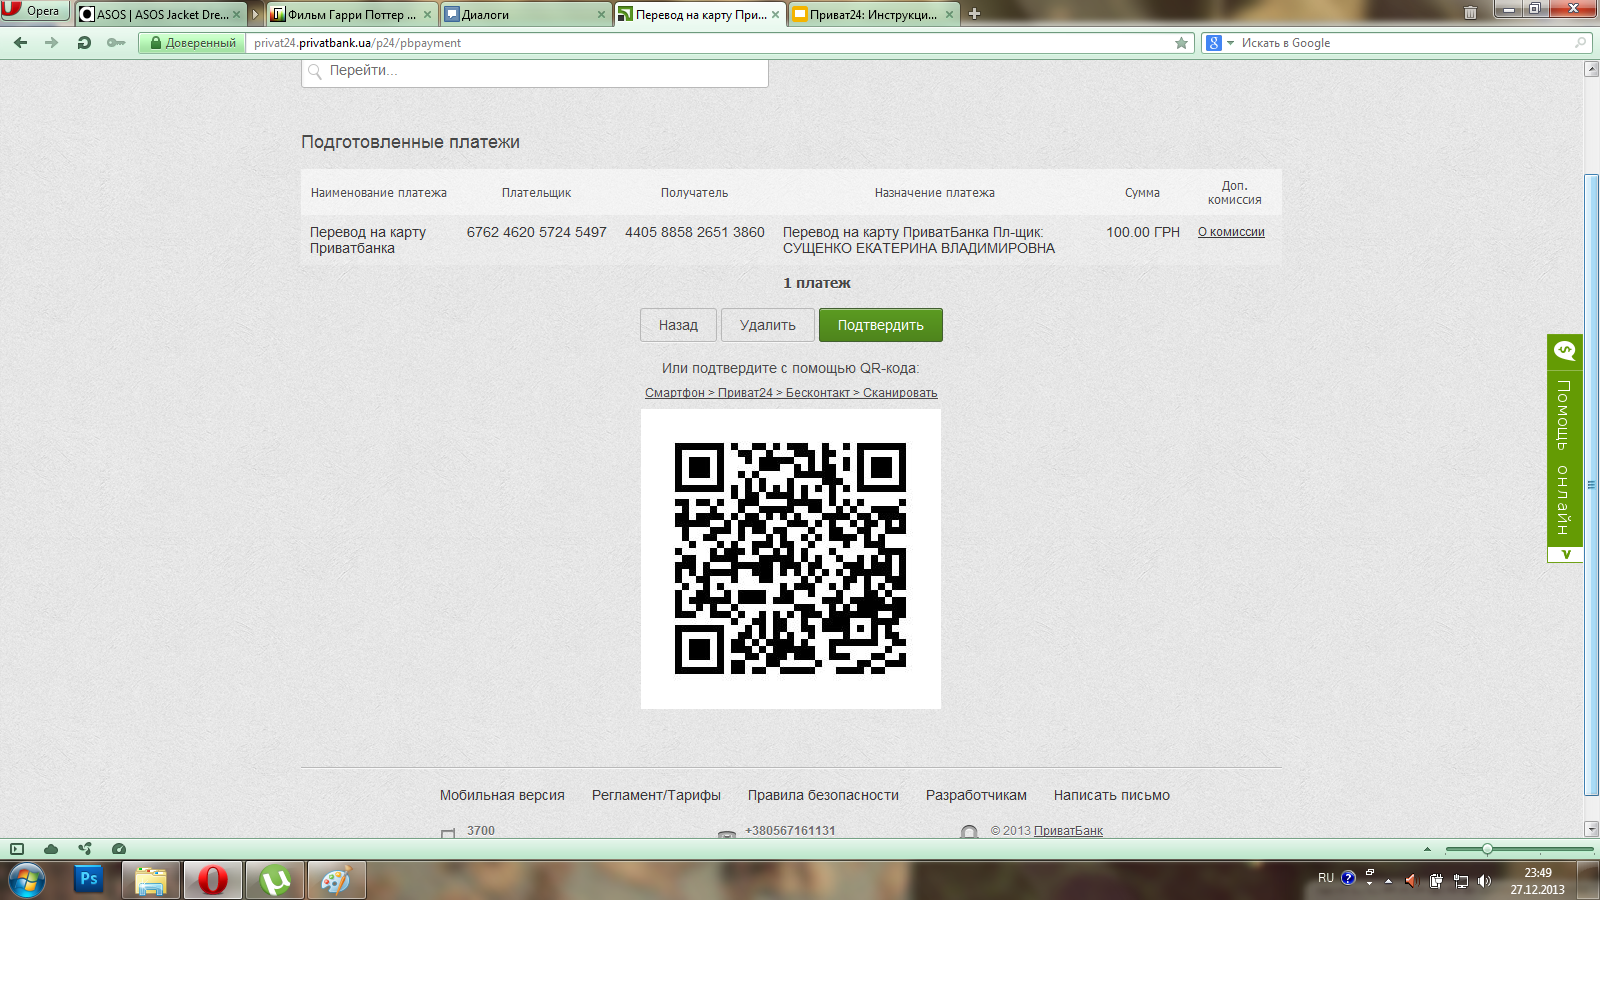This screenshot has height=994, width=1600.
Task: Show the Доверенный security badge details
Action: coord(193,43)
